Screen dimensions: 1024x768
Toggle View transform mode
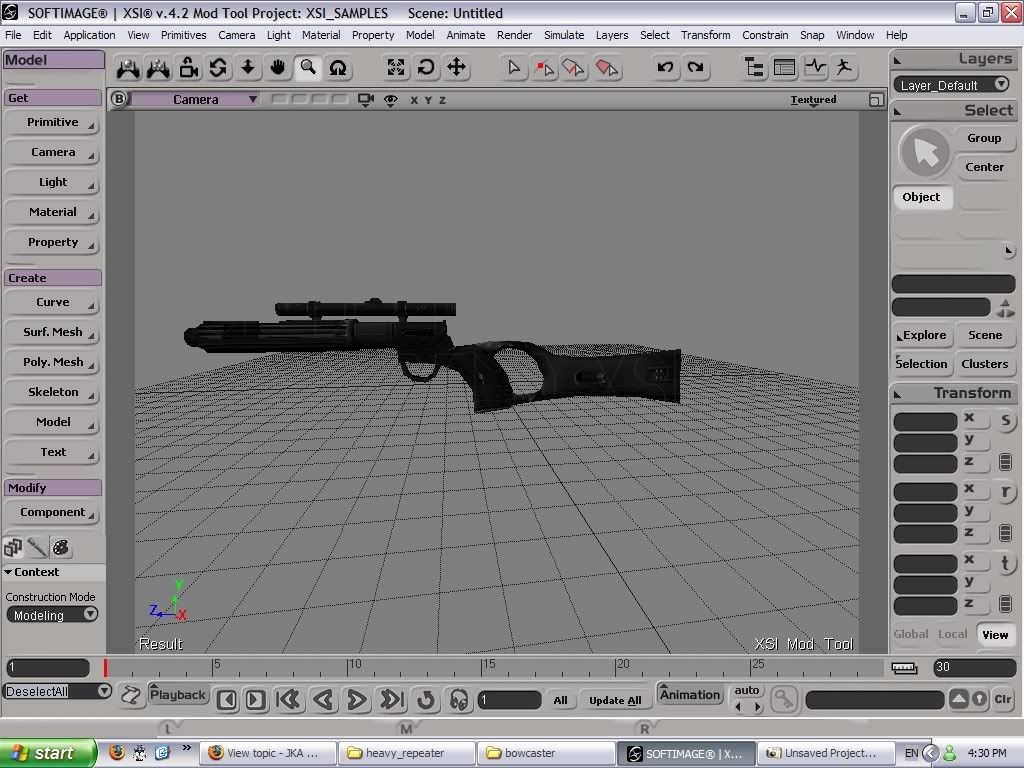pos(995,635)
